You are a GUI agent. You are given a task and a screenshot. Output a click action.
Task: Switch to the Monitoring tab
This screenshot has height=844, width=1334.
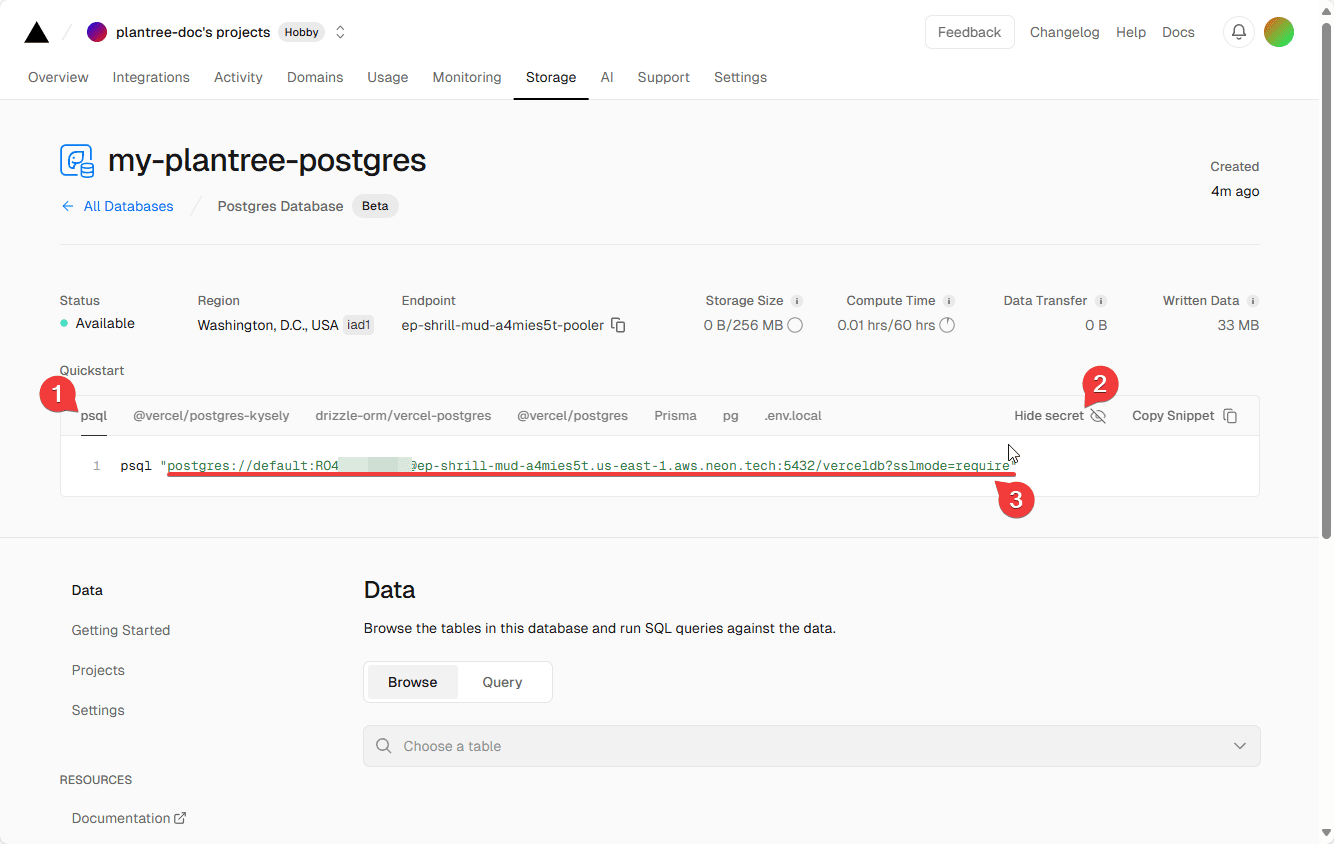(467, 77)
